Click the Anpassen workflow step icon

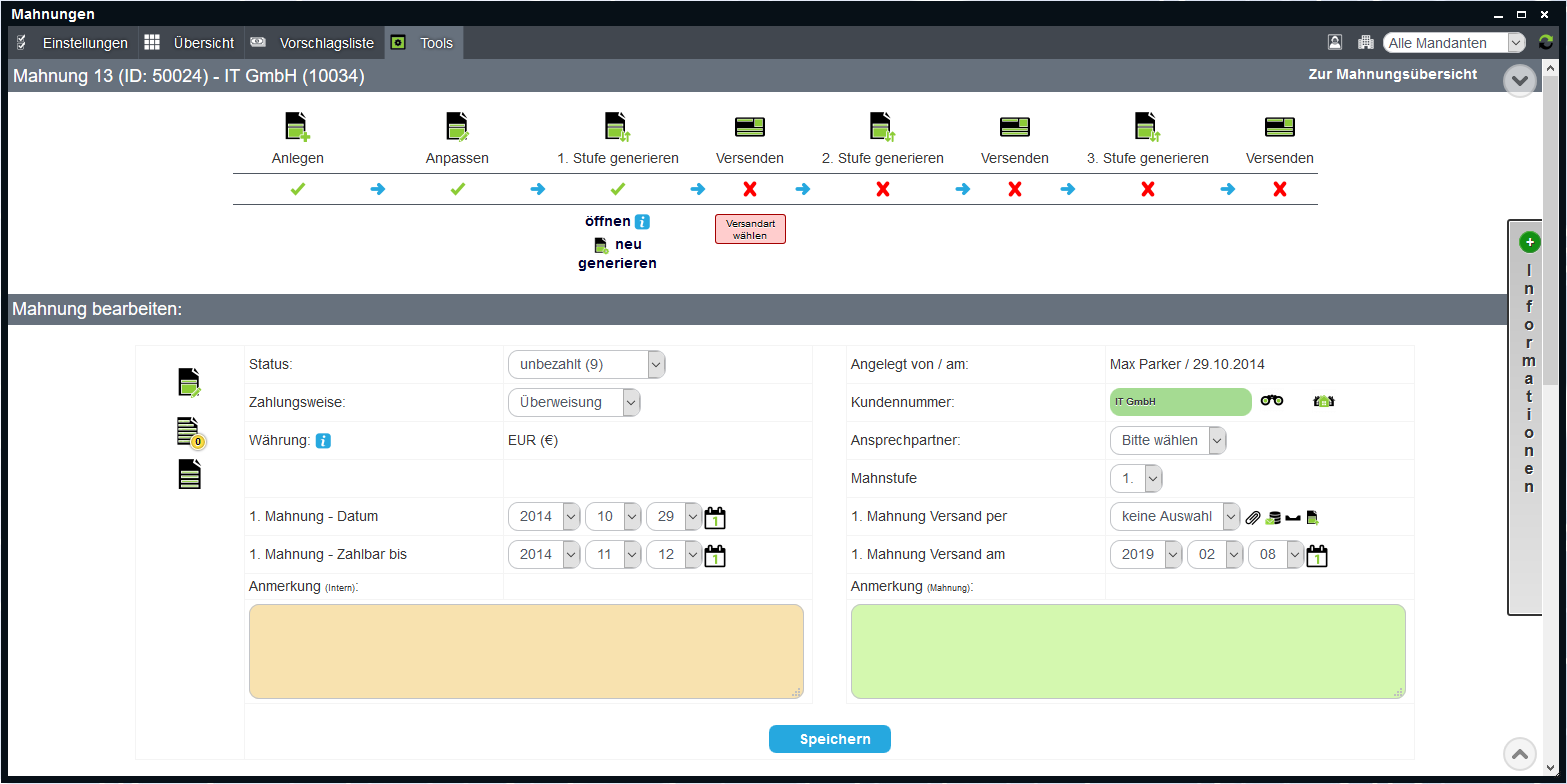pos(457,126)
